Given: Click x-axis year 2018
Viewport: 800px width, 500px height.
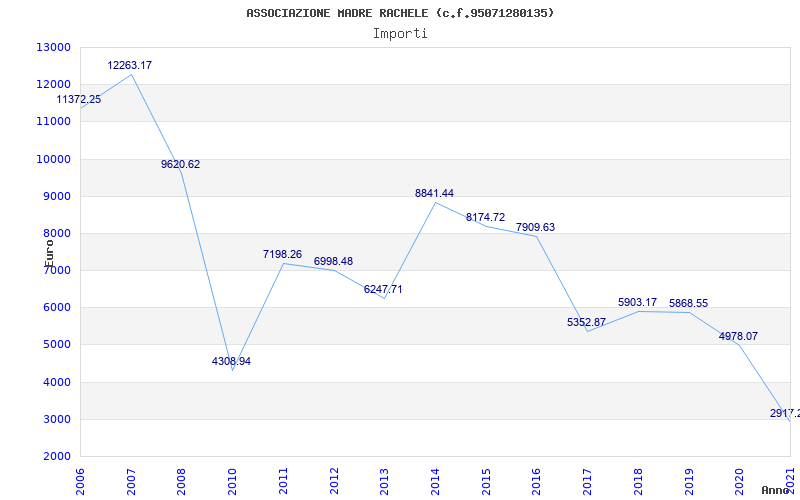Looking at the screenshot, I should coord(638,482).
